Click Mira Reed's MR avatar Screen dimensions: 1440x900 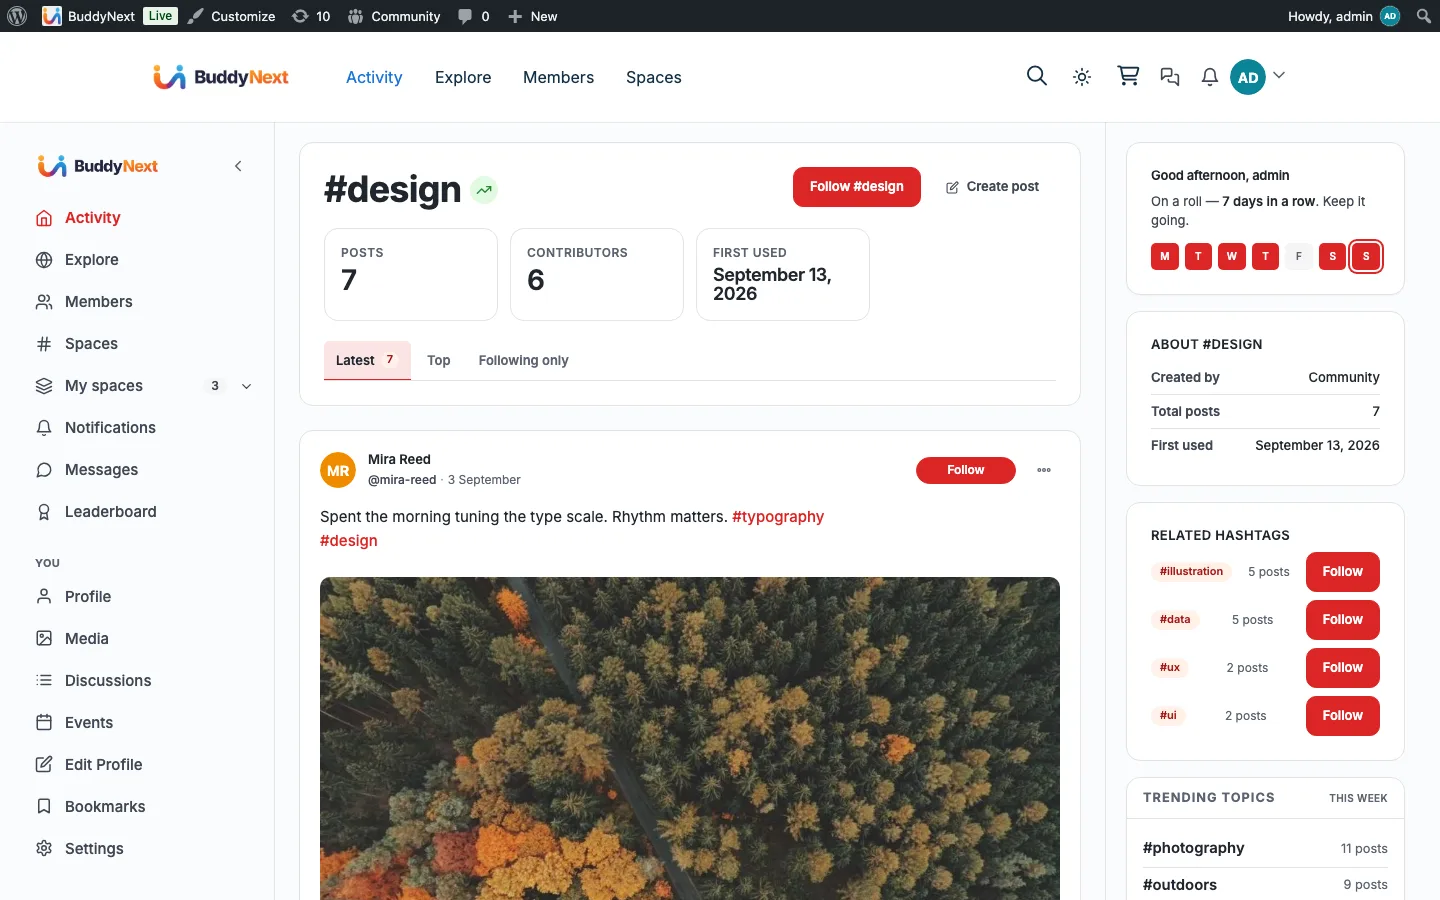tap(338, 470)
